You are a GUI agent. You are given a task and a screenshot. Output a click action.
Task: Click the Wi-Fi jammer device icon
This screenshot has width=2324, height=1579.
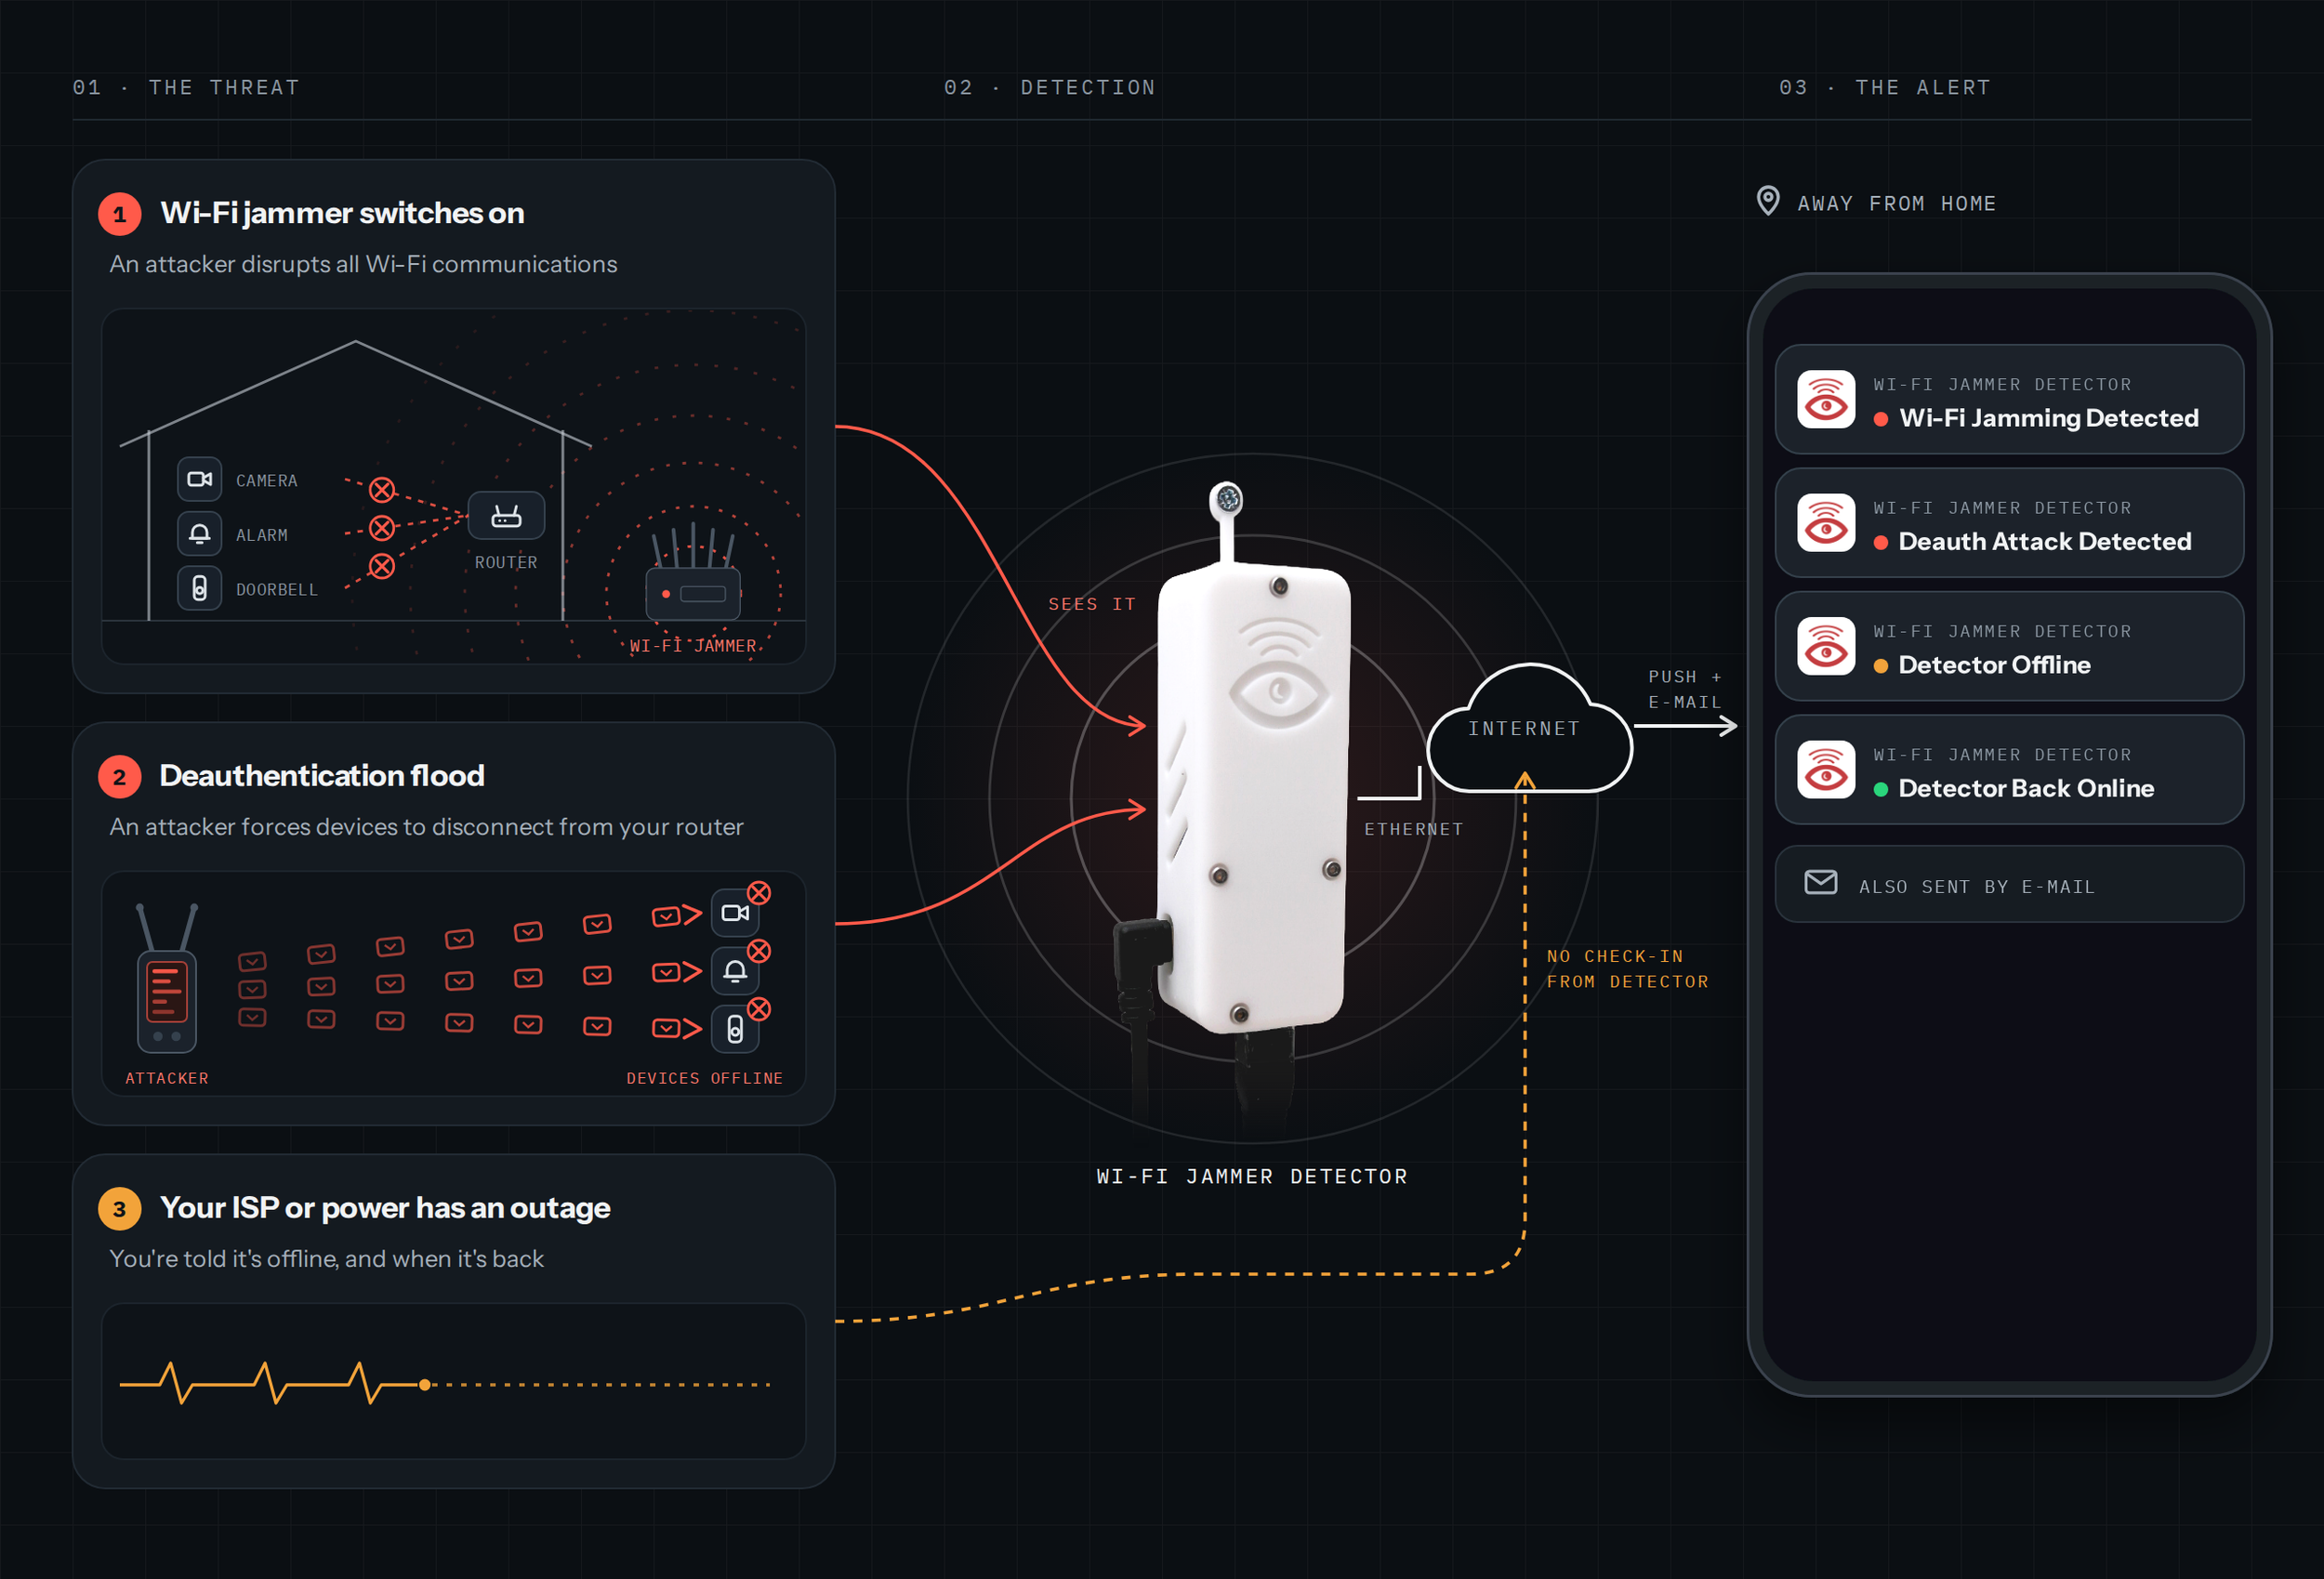[x=693, y=575]
